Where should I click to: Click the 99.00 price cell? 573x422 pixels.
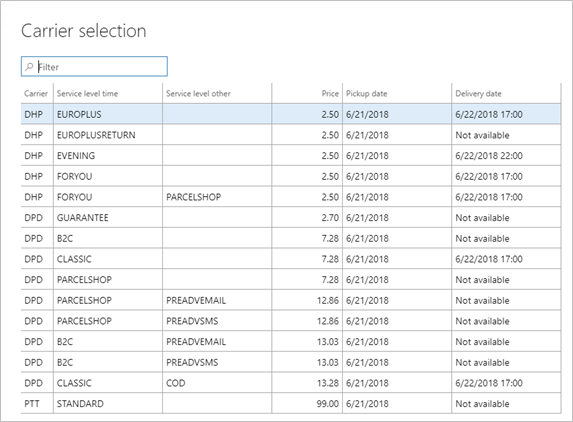tap(307, 404)
